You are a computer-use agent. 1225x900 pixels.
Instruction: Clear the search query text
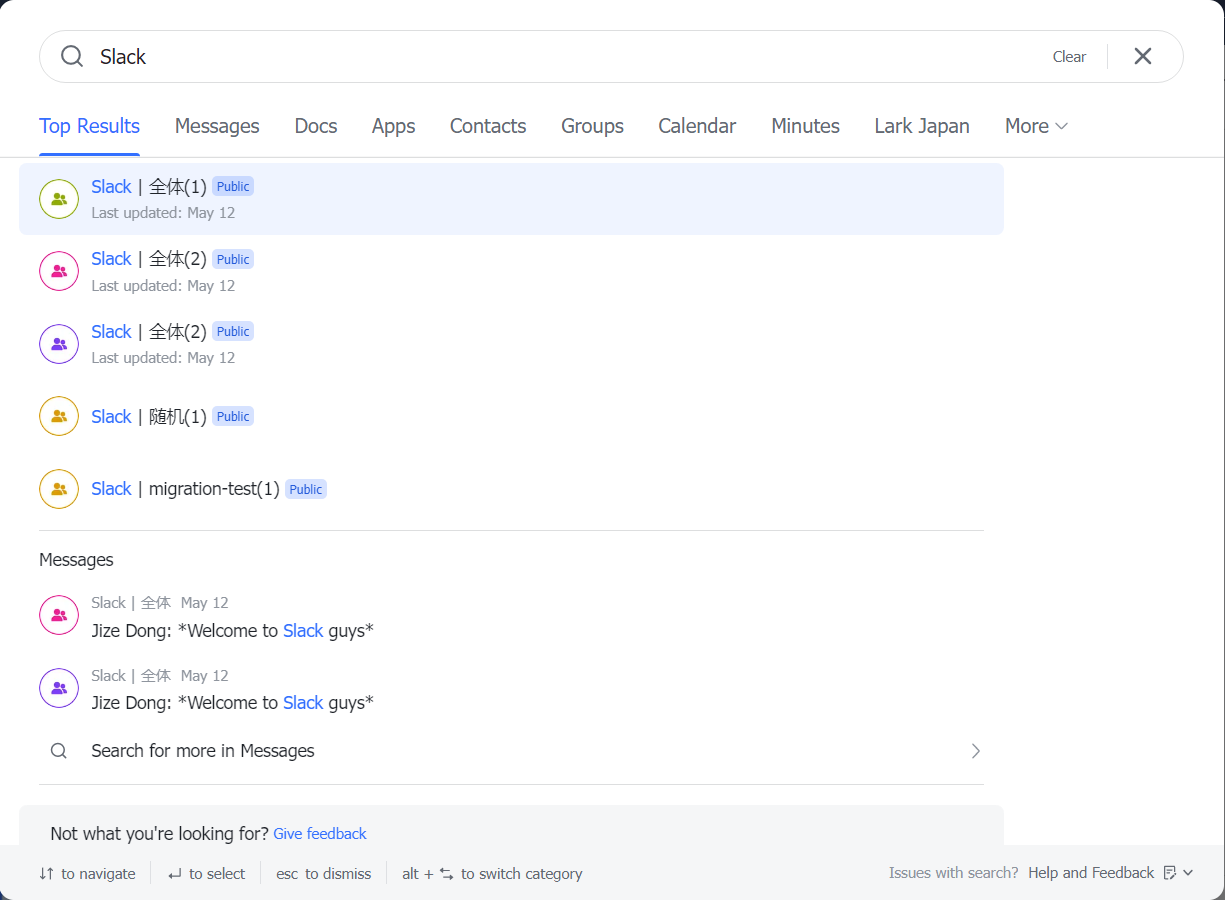[1069, 57]
